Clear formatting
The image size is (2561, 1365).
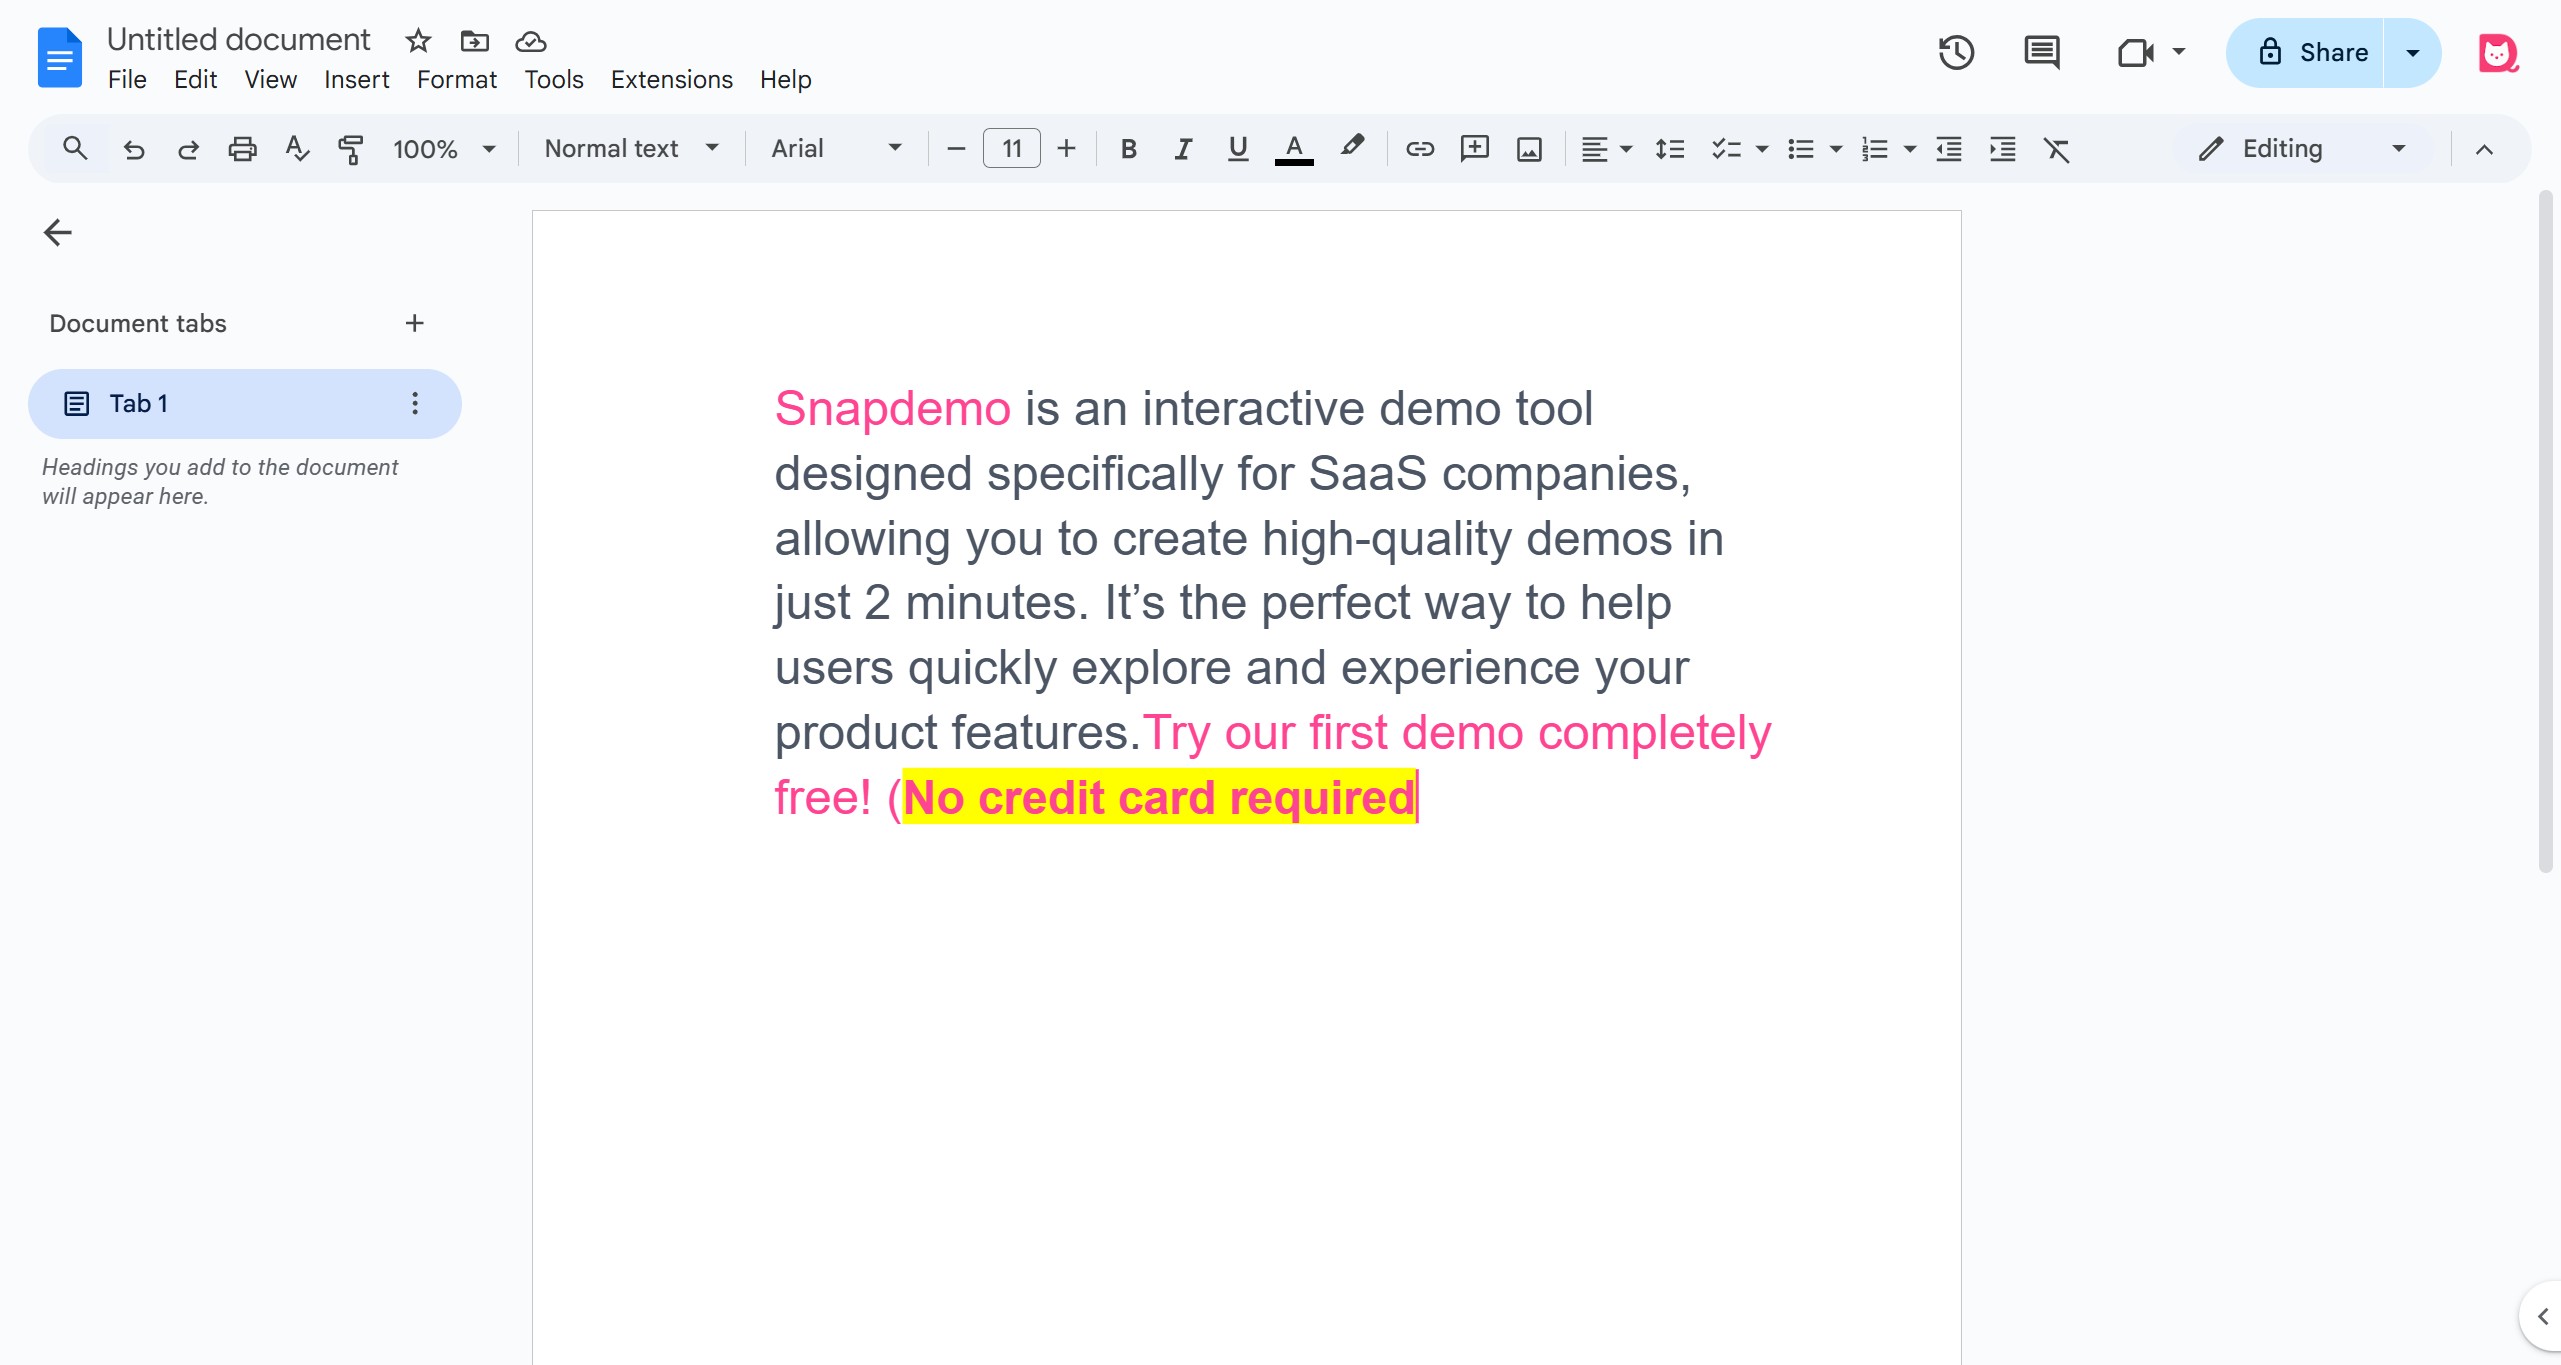2057,149
